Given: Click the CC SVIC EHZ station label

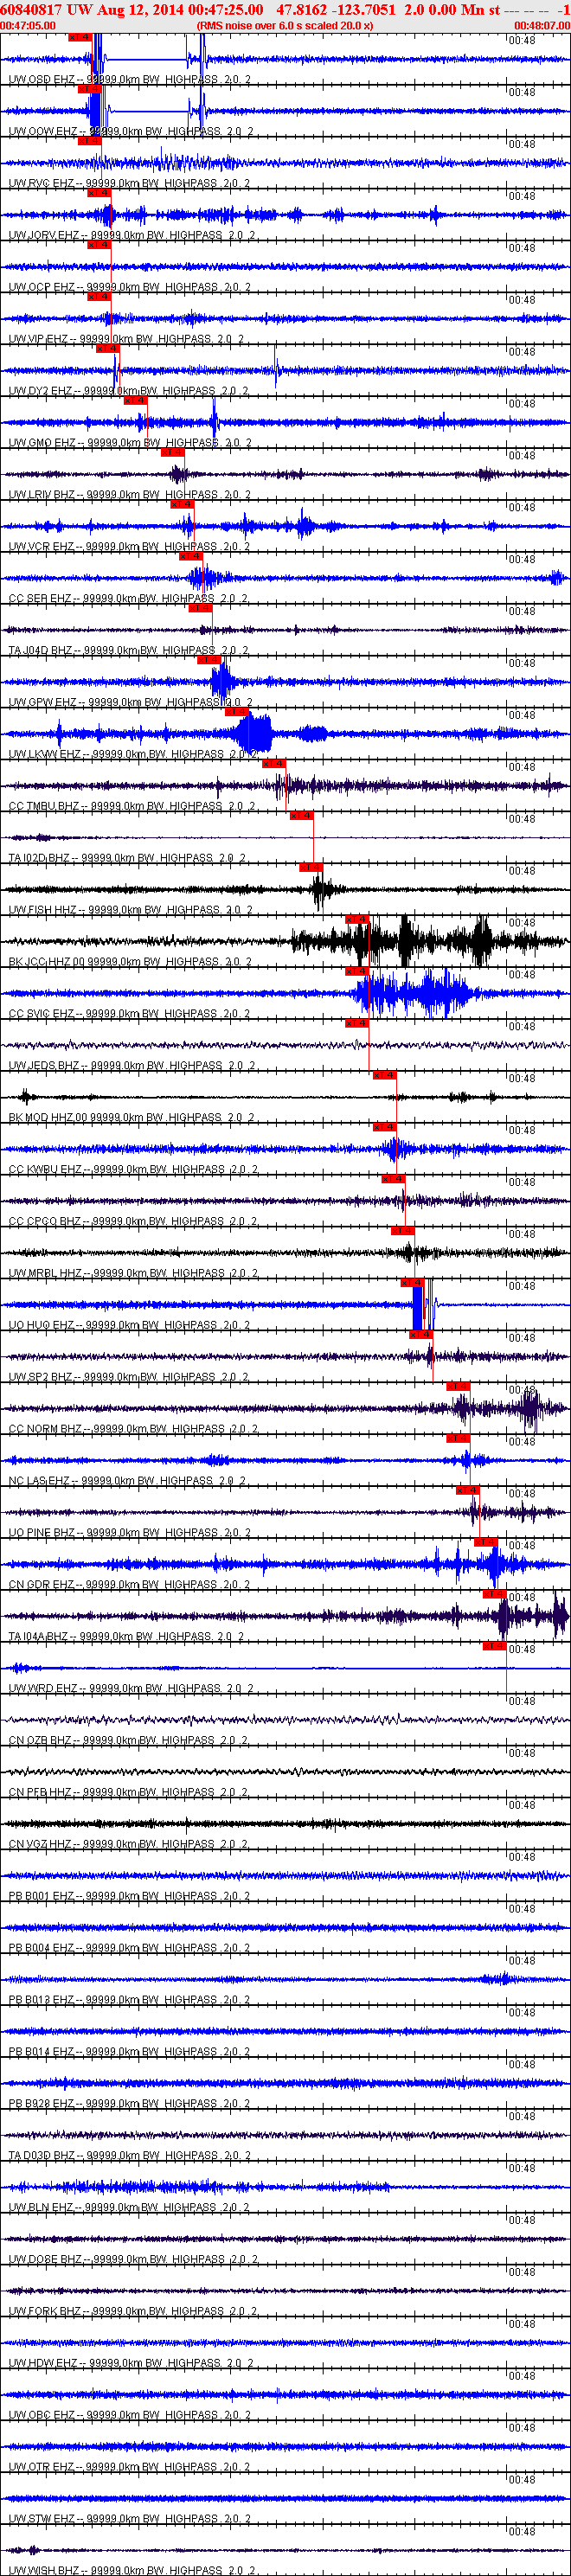Looking at the screenshot, I should [129, 1014].
